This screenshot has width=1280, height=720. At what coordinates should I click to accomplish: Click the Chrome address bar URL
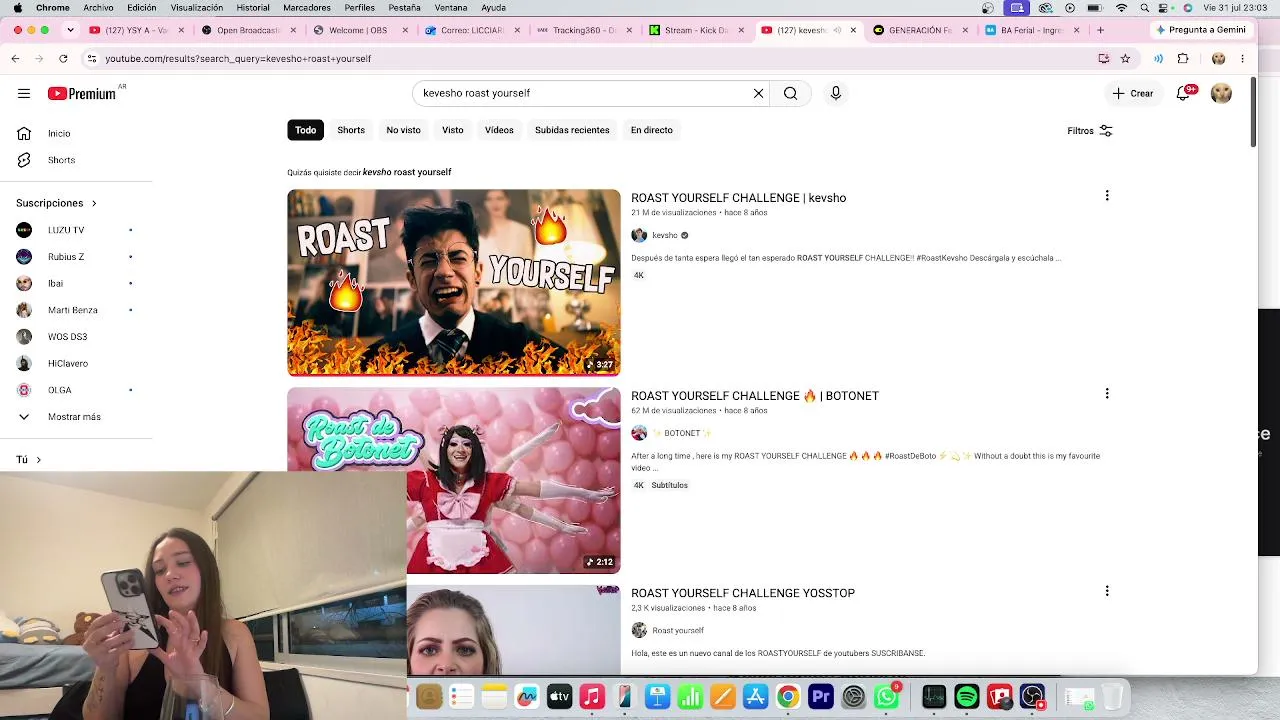point(238,59)
